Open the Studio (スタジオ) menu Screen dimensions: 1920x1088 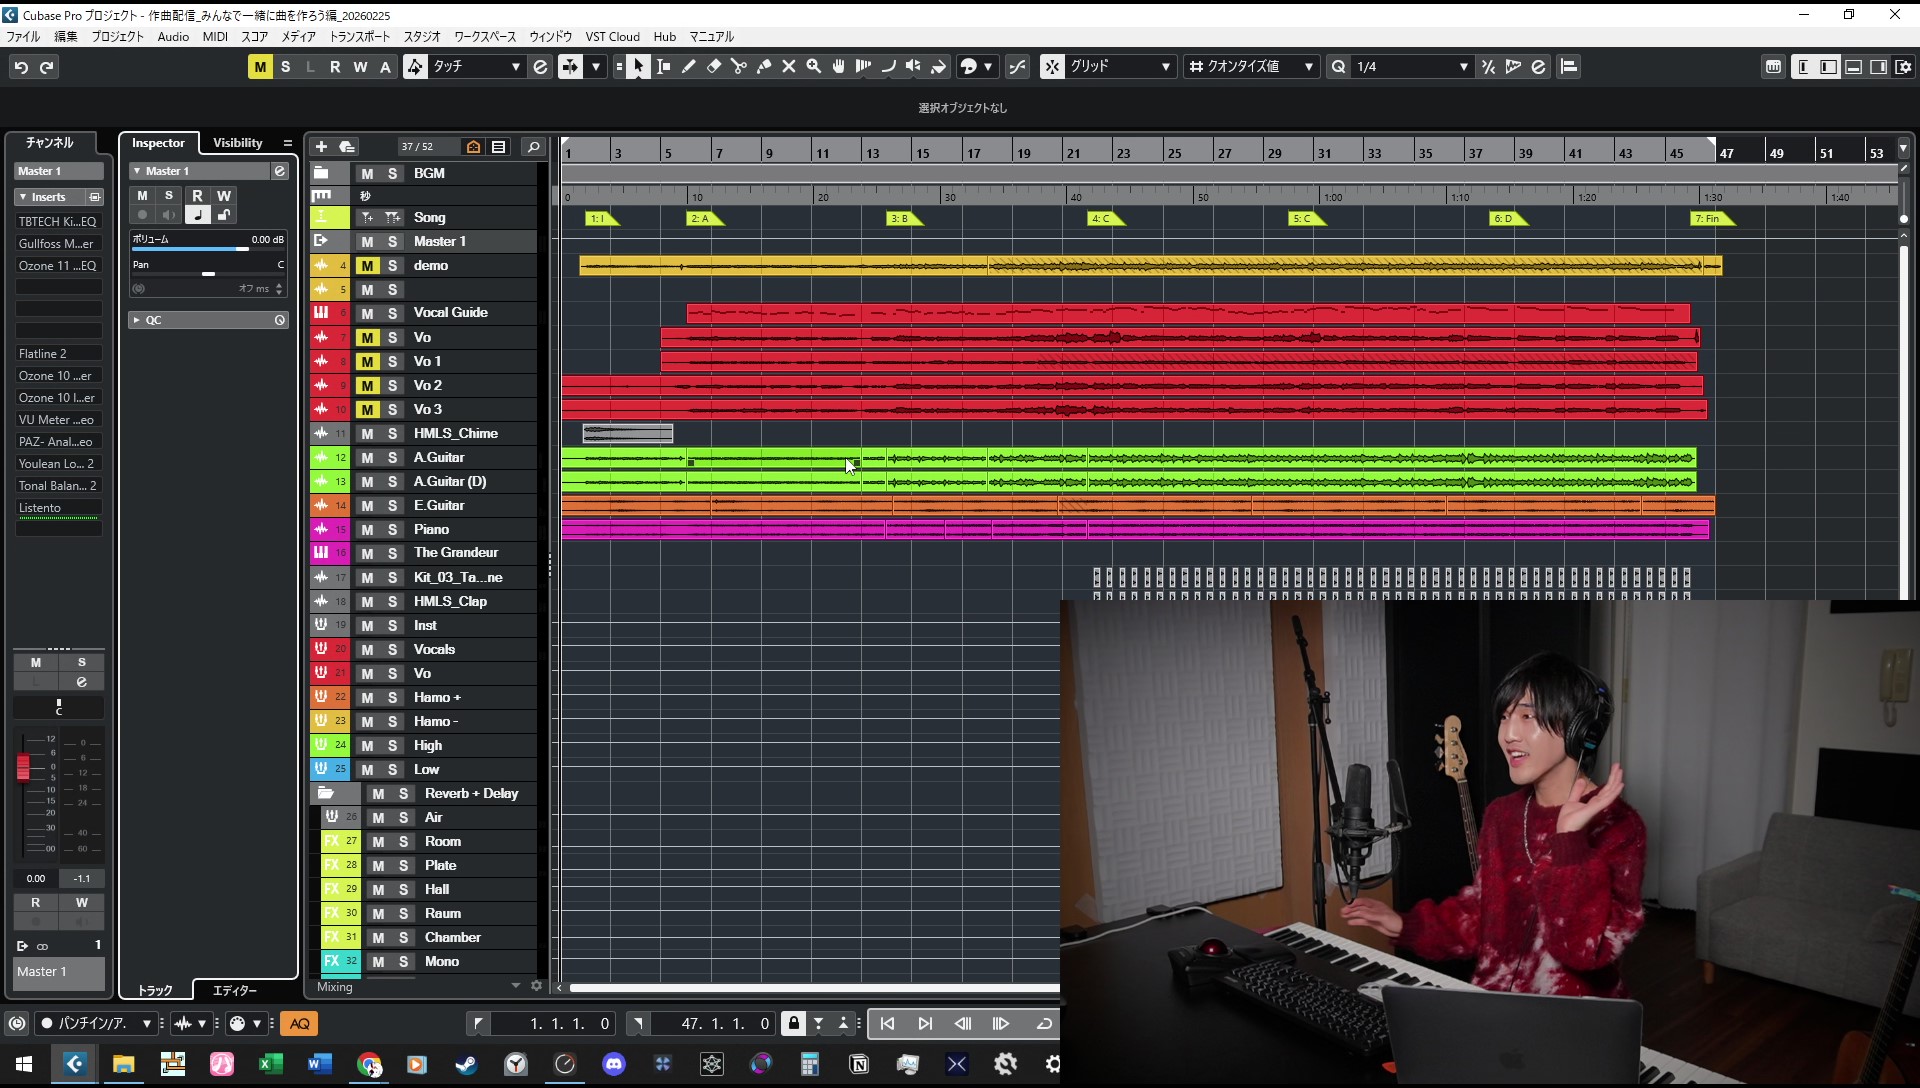421,37
